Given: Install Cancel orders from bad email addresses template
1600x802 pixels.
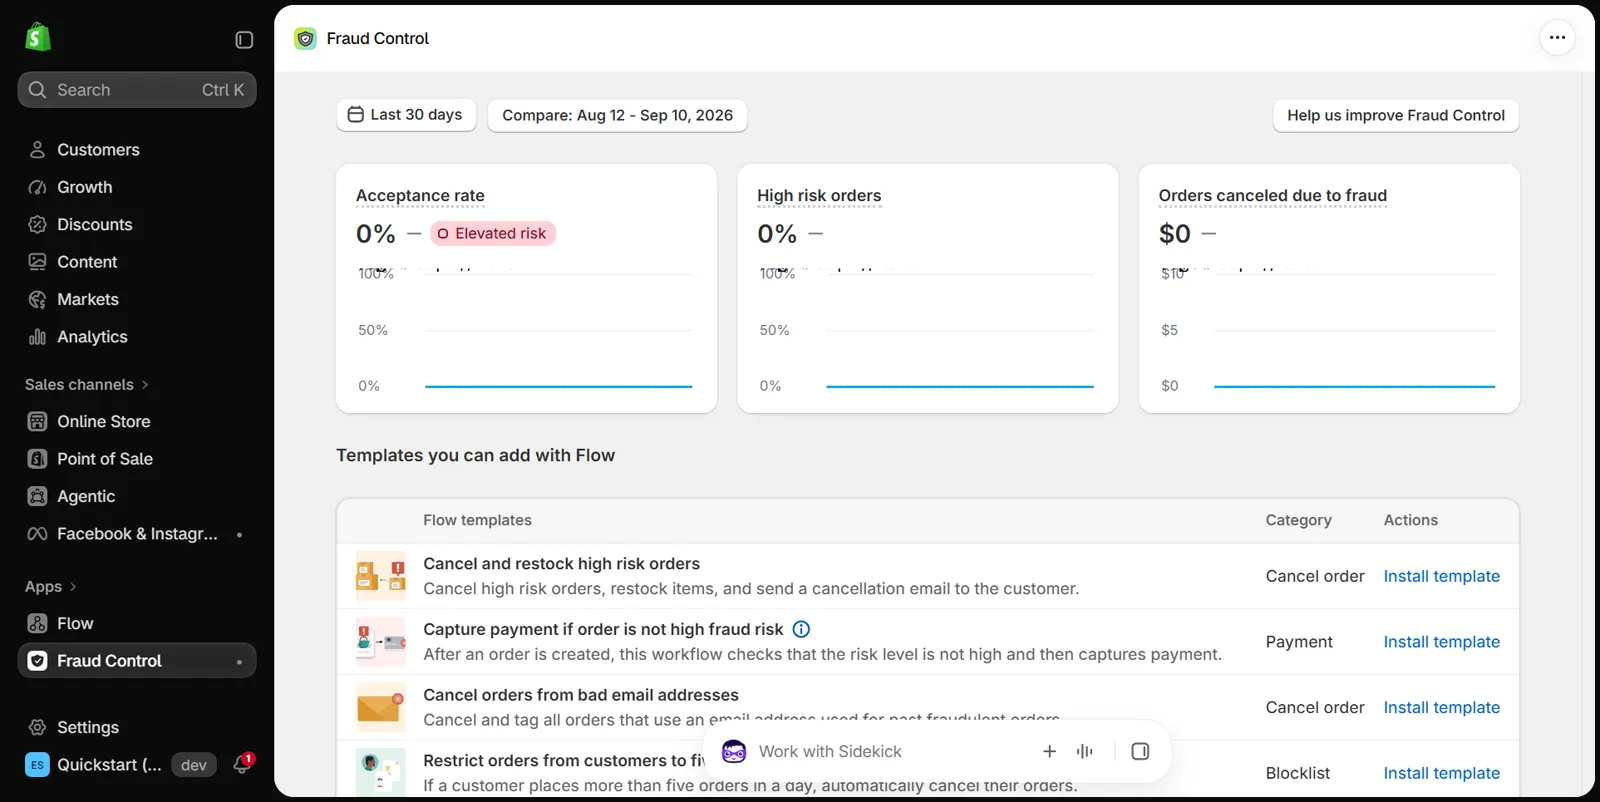Looking at the screenshot, I should [x=1441, y=707].
